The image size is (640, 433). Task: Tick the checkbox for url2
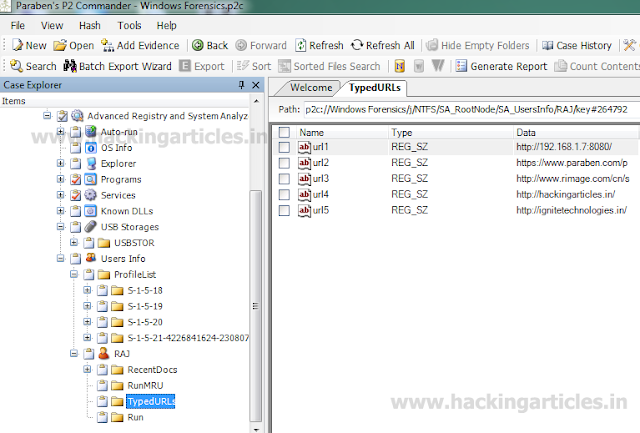(284, 163)
